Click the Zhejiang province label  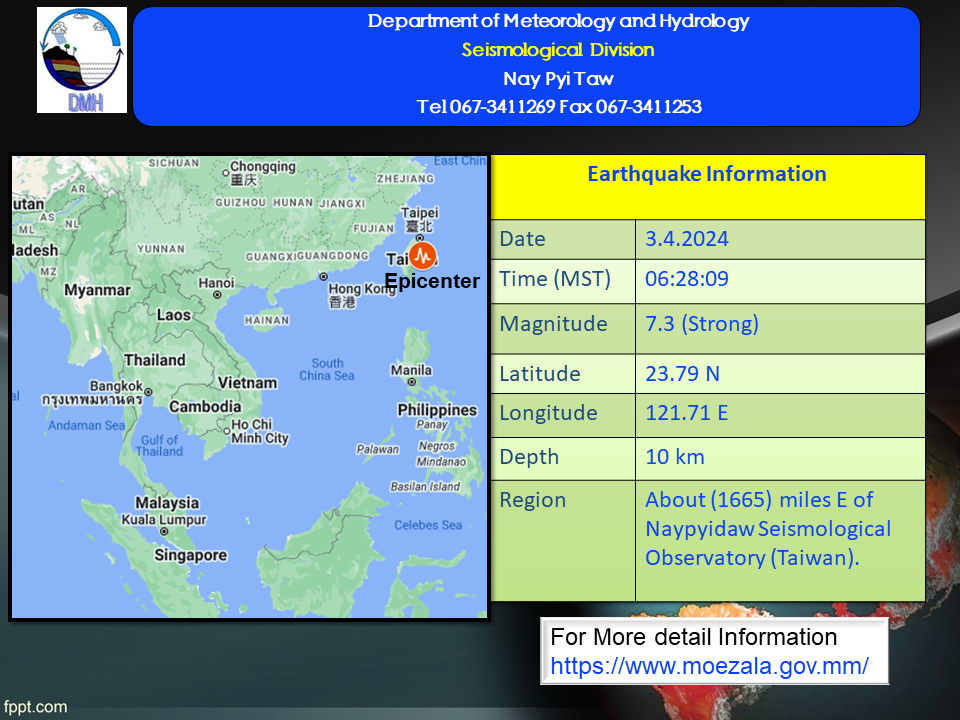405,179
